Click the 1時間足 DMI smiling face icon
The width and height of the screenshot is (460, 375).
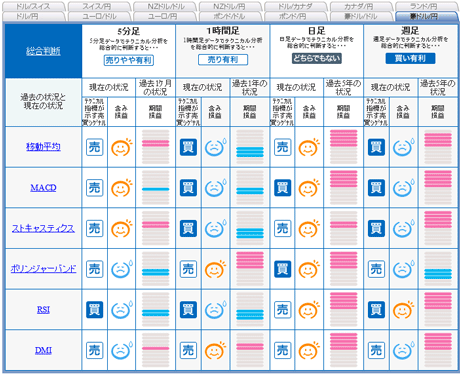pos(215,351)
